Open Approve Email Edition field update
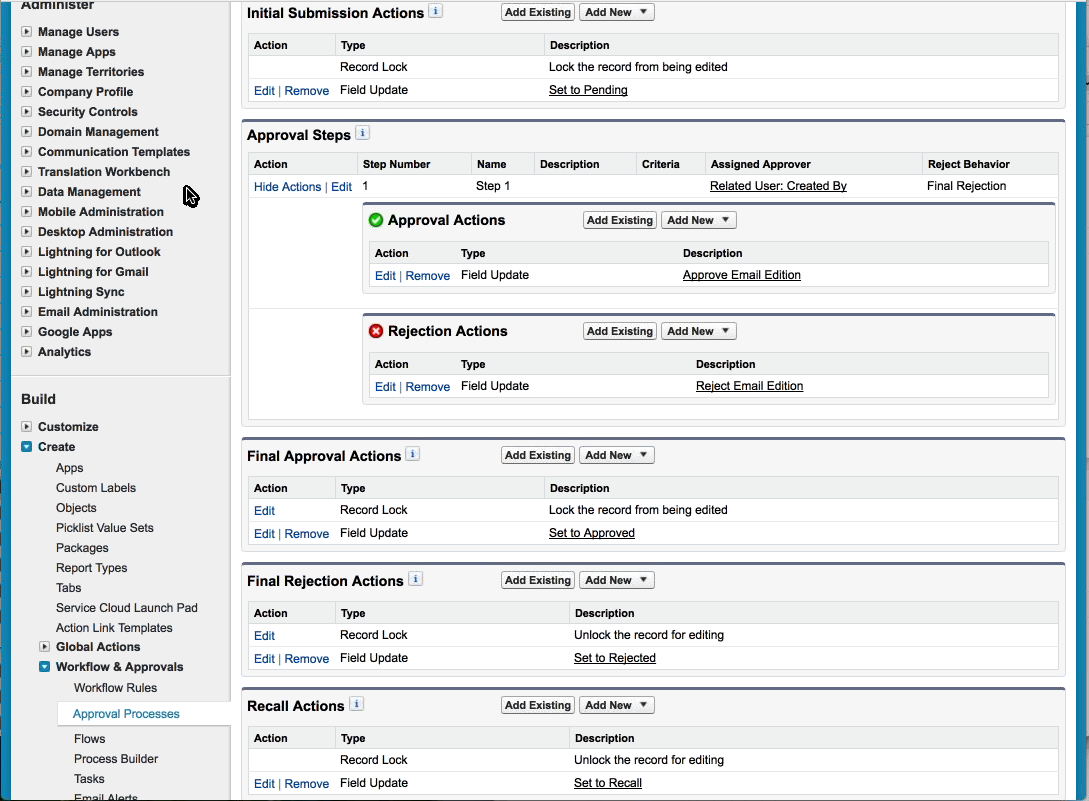 pos(741,275)
